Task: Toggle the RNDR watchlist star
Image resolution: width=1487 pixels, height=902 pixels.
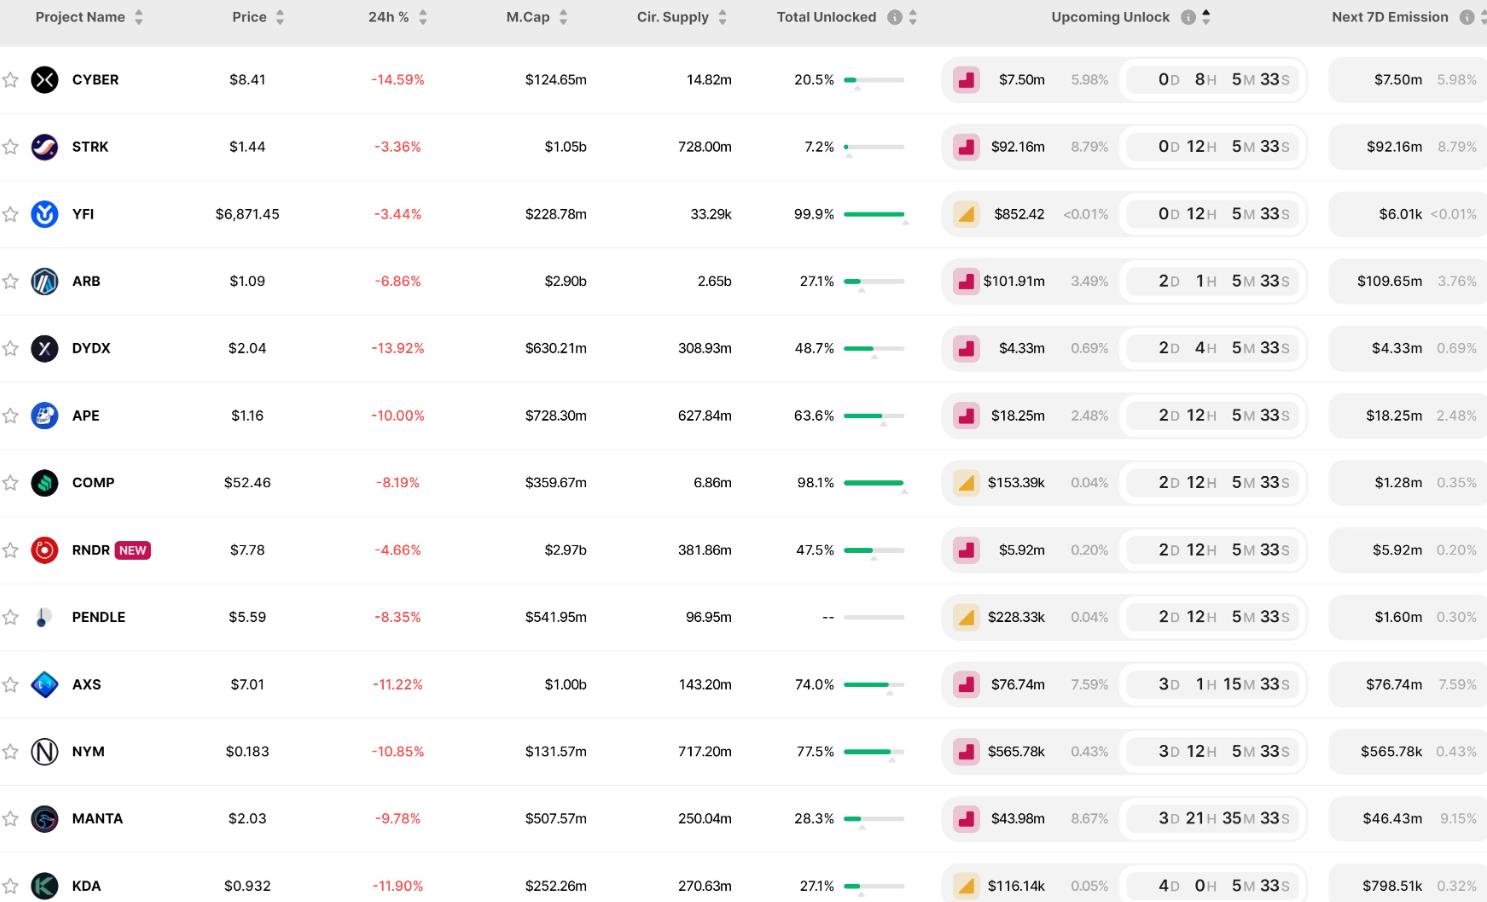Action: 10,550
